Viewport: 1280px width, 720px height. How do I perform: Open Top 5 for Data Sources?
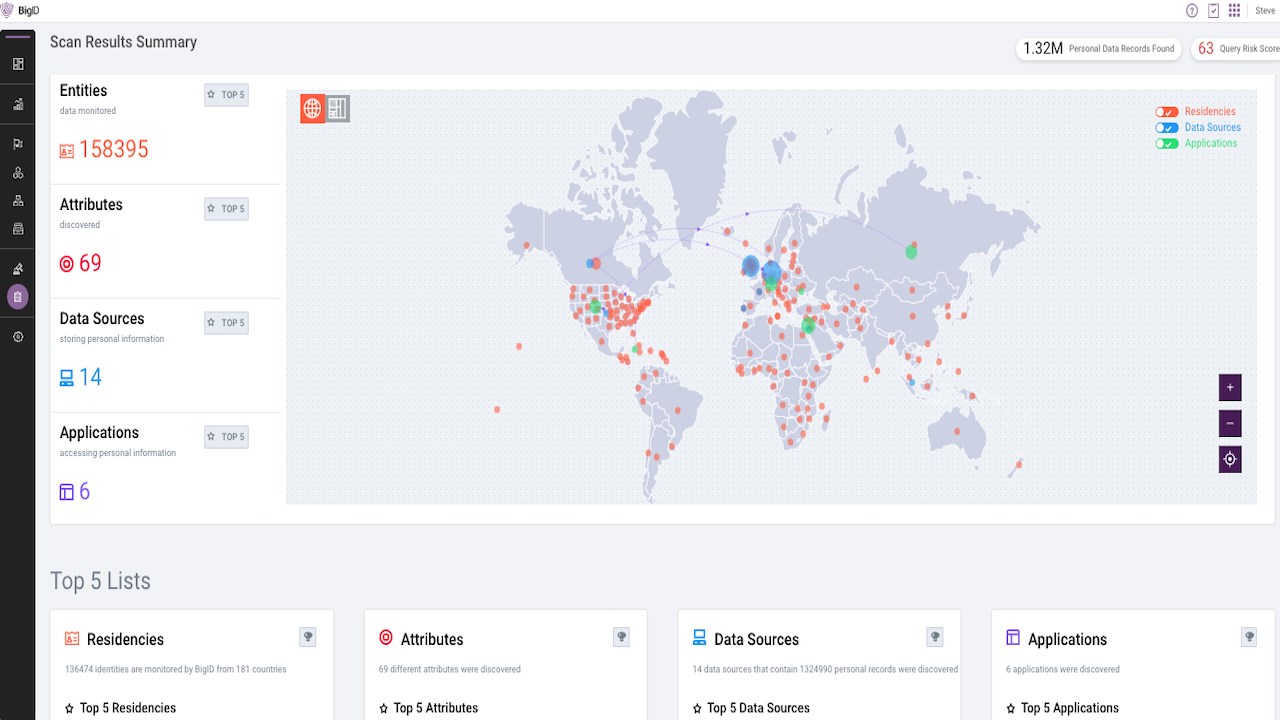click(x=226, y=323)
